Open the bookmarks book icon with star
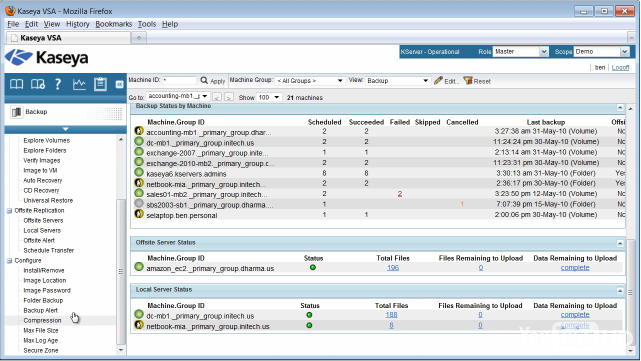This screenshot has height=361, width=641. (x=38, y=84)
